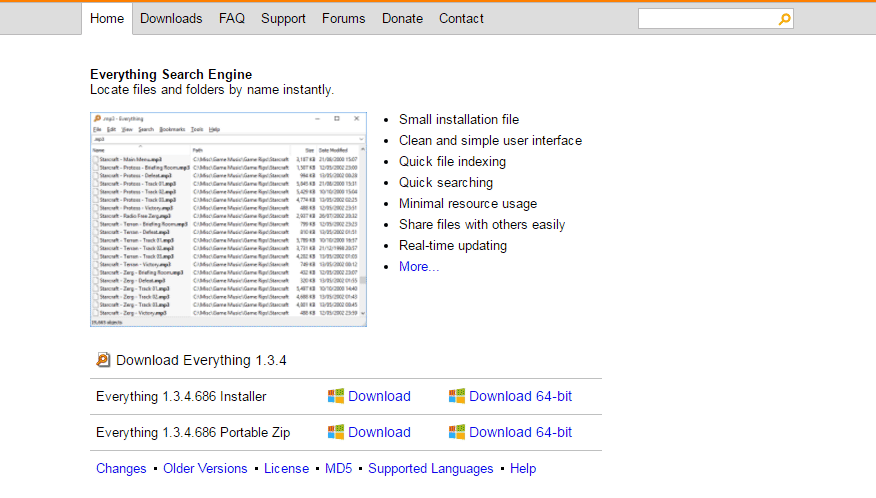Screen dimensions: 876x498
Task: Open the Changes link
Action: [121, 468]
